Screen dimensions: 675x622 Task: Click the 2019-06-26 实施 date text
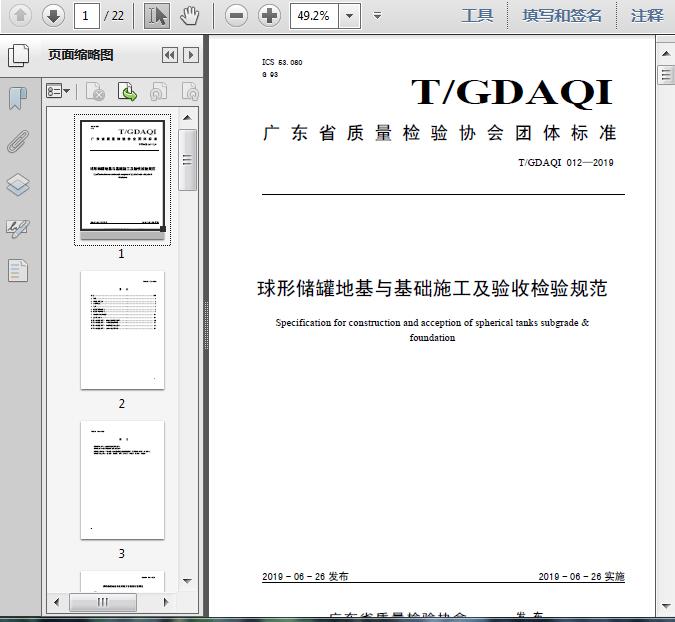pos(582,576)
